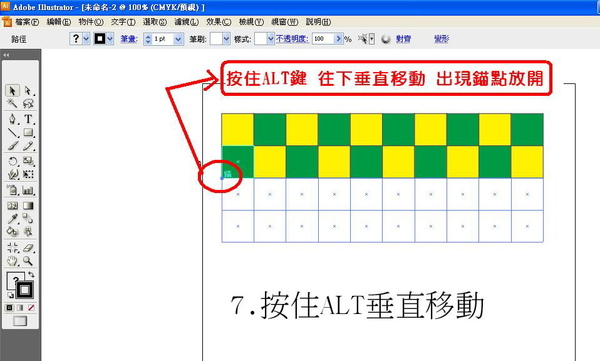Select the Direct Selection tool
600x361 pixels.
pos(28,90)
